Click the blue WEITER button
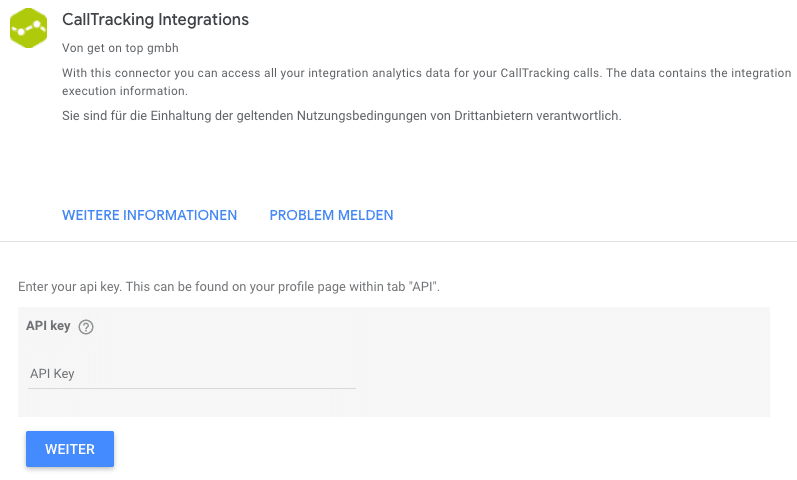 pos(70,449)
